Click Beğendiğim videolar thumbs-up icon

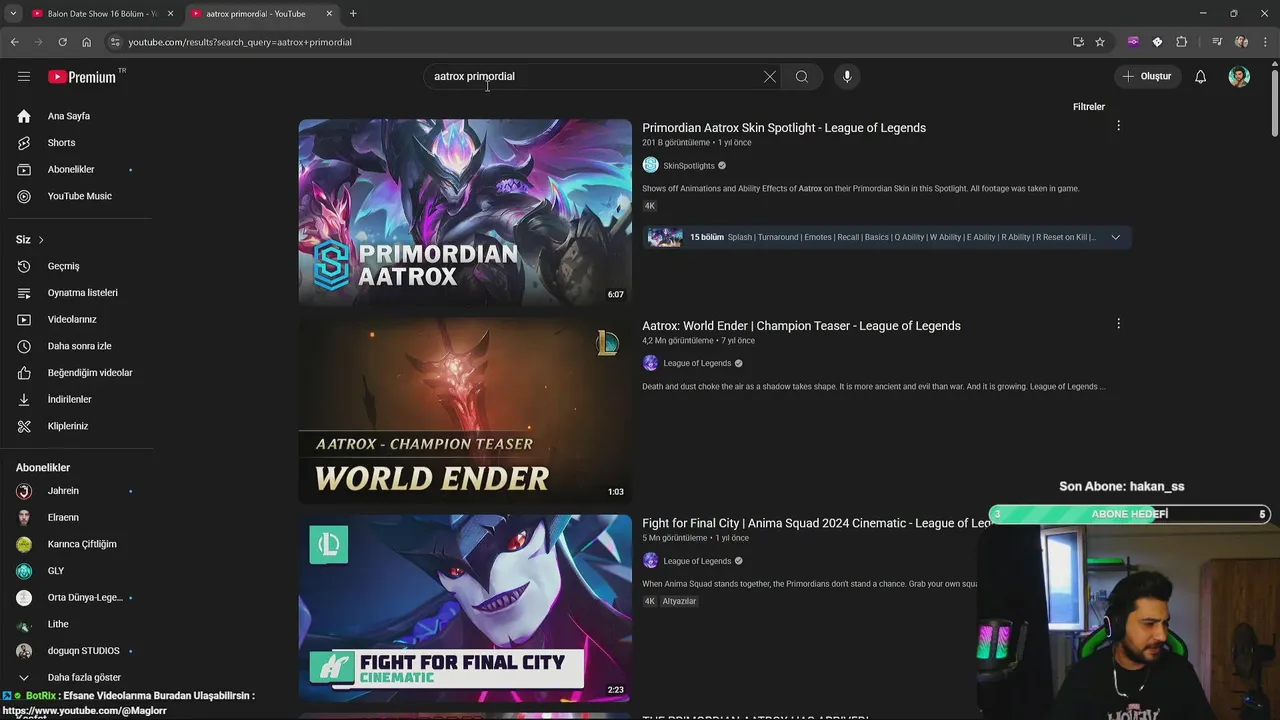[x=24, y=373]
